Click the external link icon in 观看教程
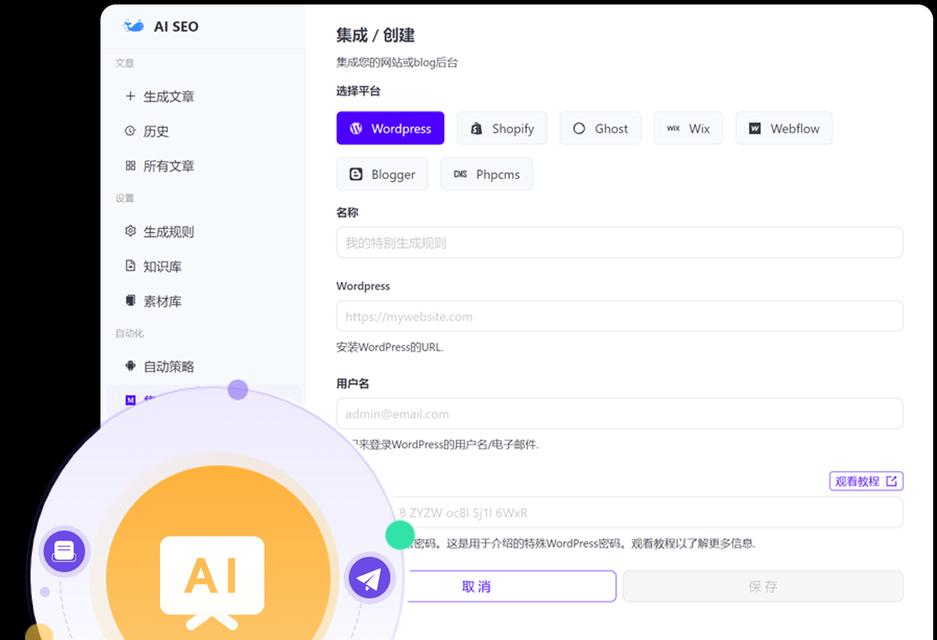Image resolution: width=937 pixels, height=640 pixels. coord(892,481)
